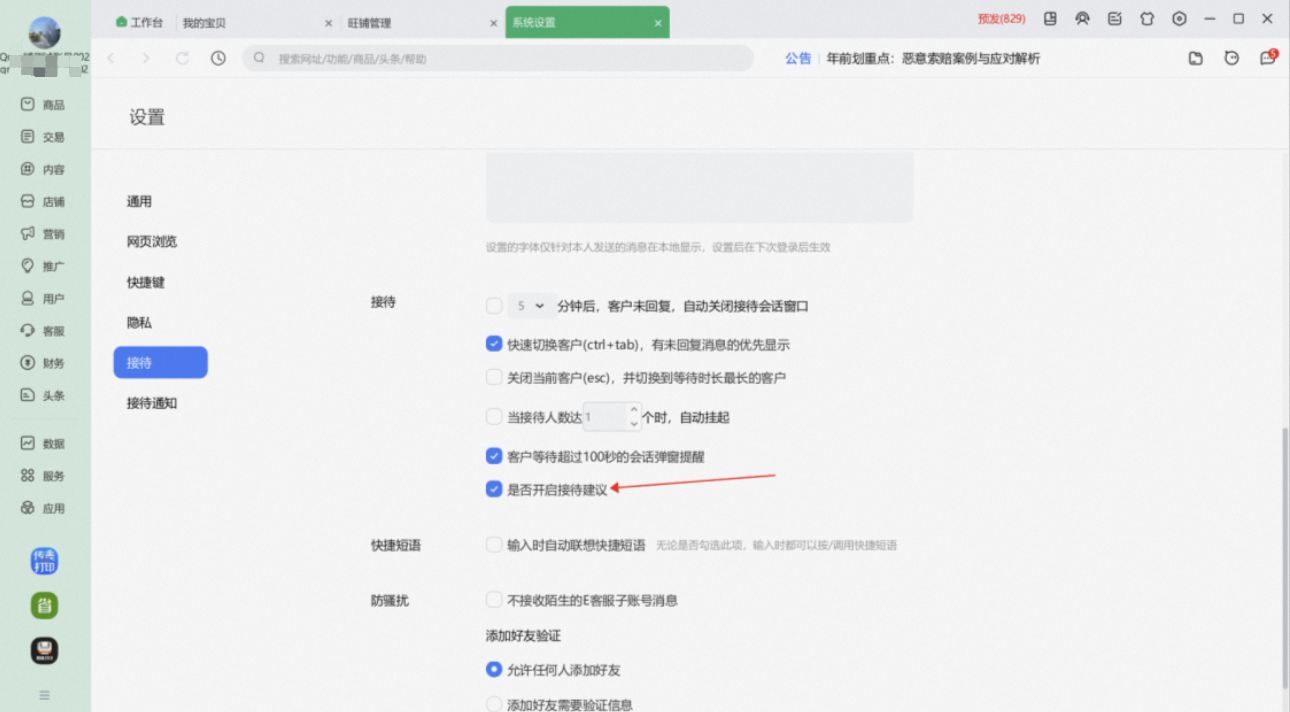The height and width of the screenshot is (712, 1290).
Task: Enable 当接待人数达 auto-suspend checkbox
Action: (x=493, y=416)
